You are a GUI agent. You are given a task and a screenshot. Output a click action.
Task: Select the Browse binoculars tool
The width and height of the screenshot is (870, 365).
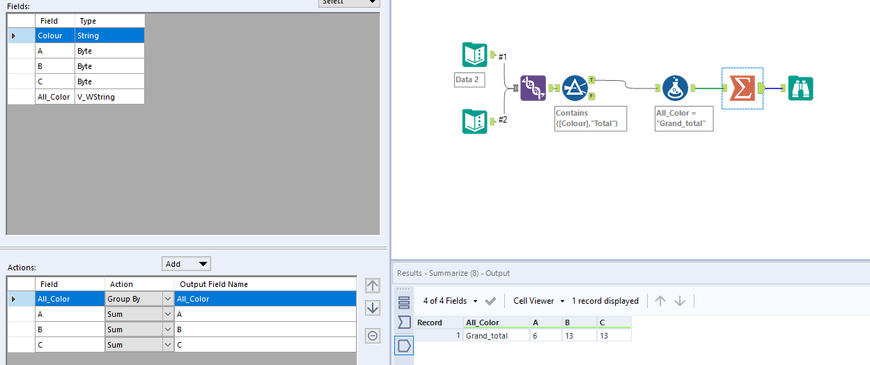[x=801, y=89]
